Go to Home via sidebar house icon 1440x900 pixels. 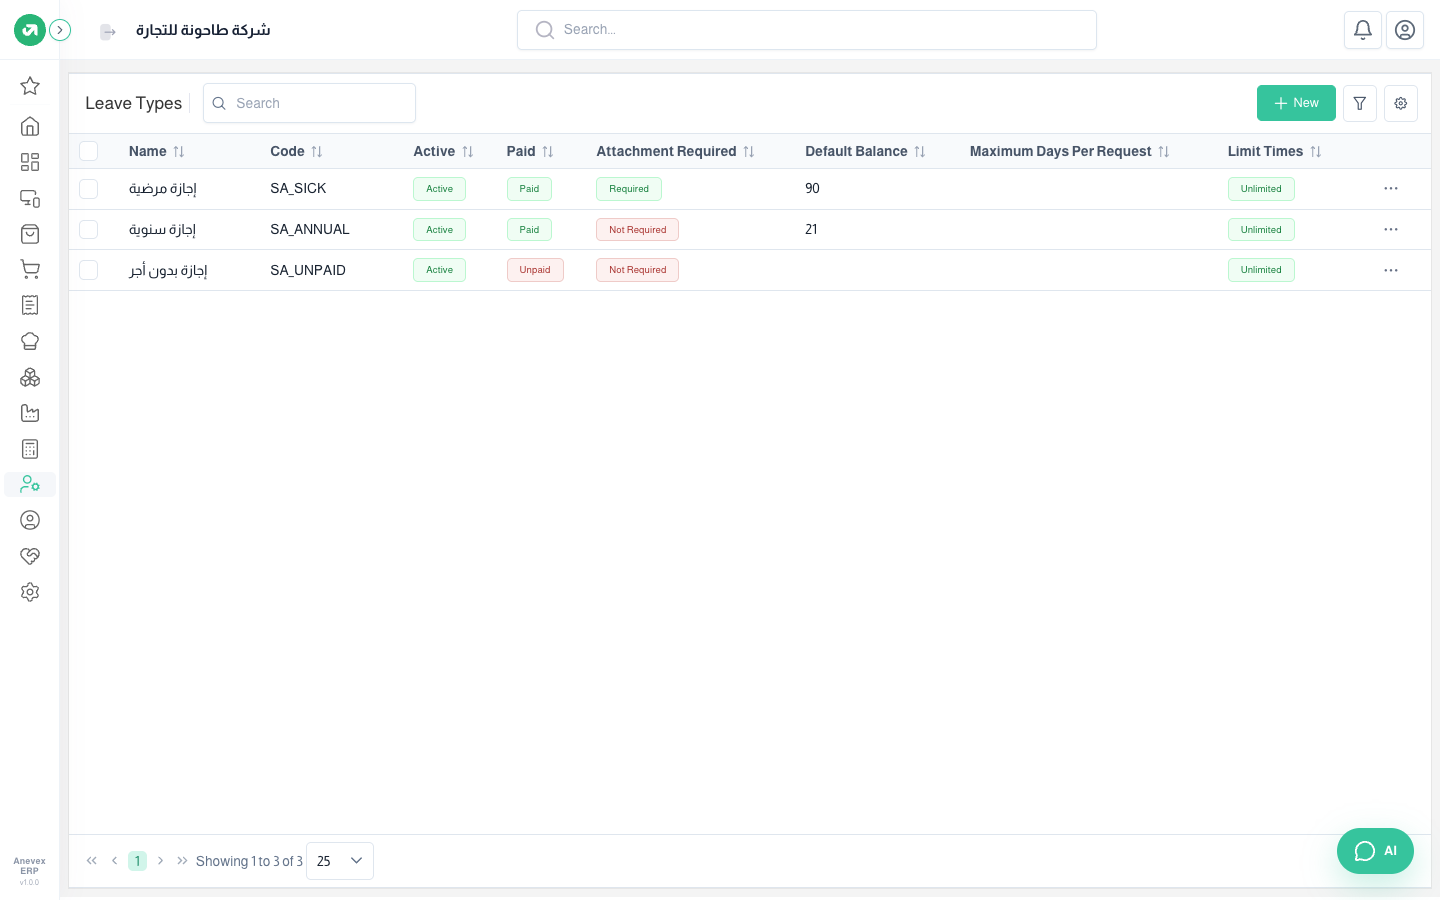click(30, 126)
